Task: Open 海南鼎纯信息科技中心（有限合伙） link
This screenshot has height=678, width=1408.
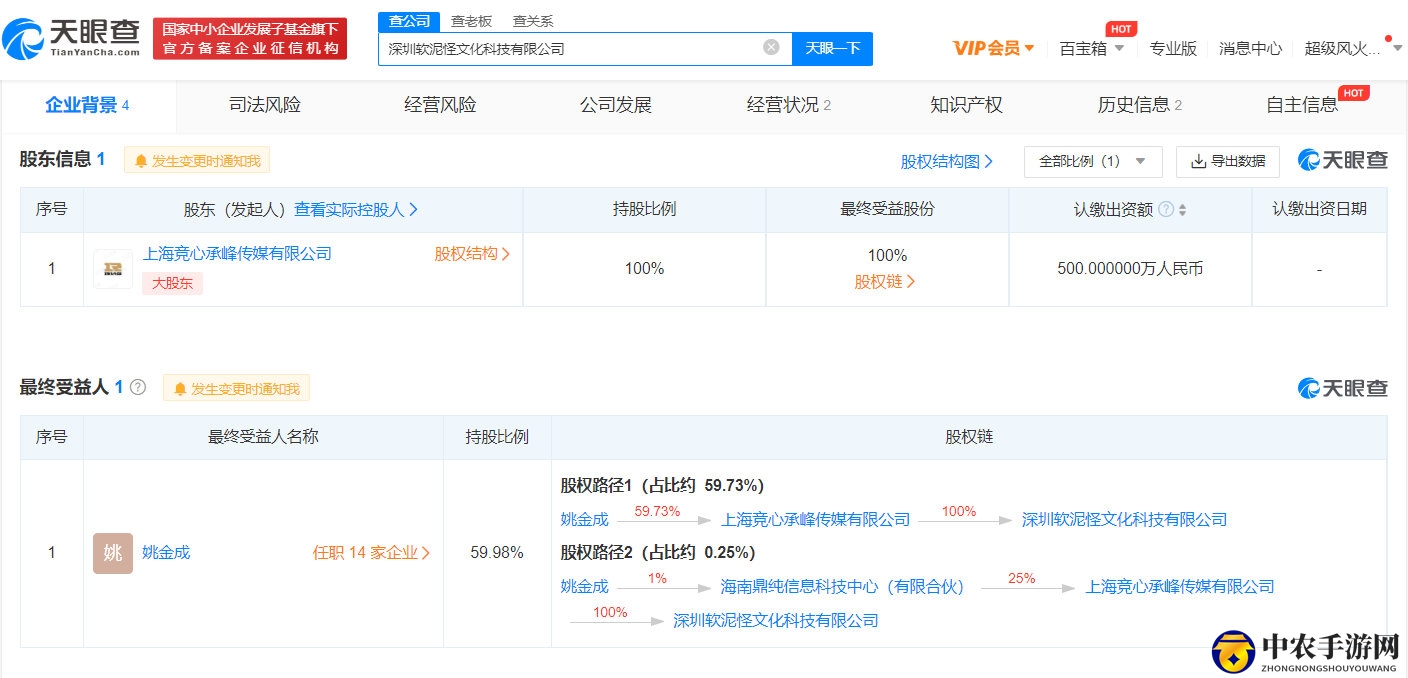Action: (x=845, y=587)
